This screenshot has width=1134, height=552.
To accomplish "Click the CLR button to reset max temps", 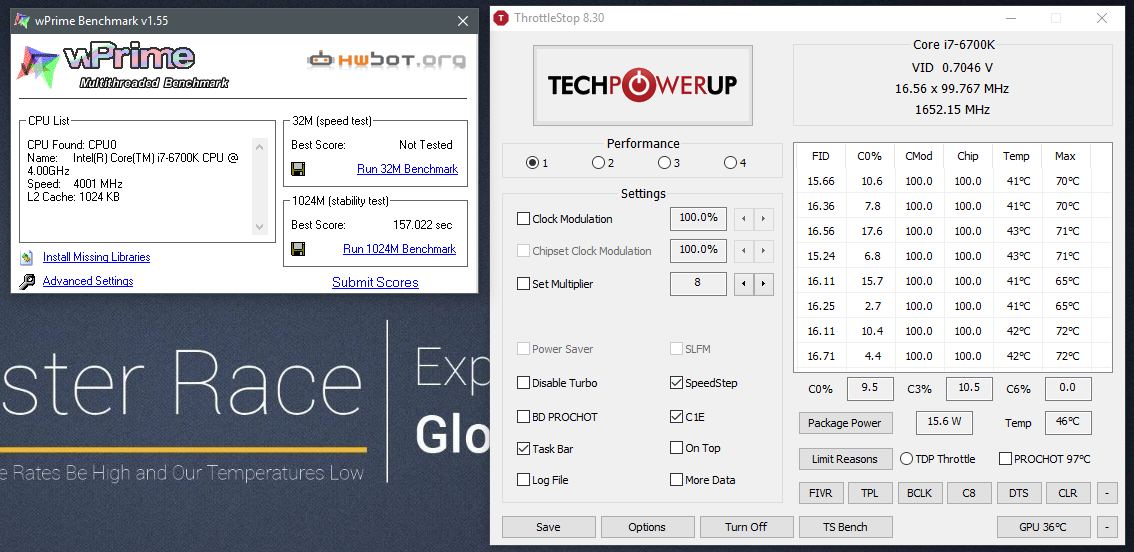I will click(1067, 493).
